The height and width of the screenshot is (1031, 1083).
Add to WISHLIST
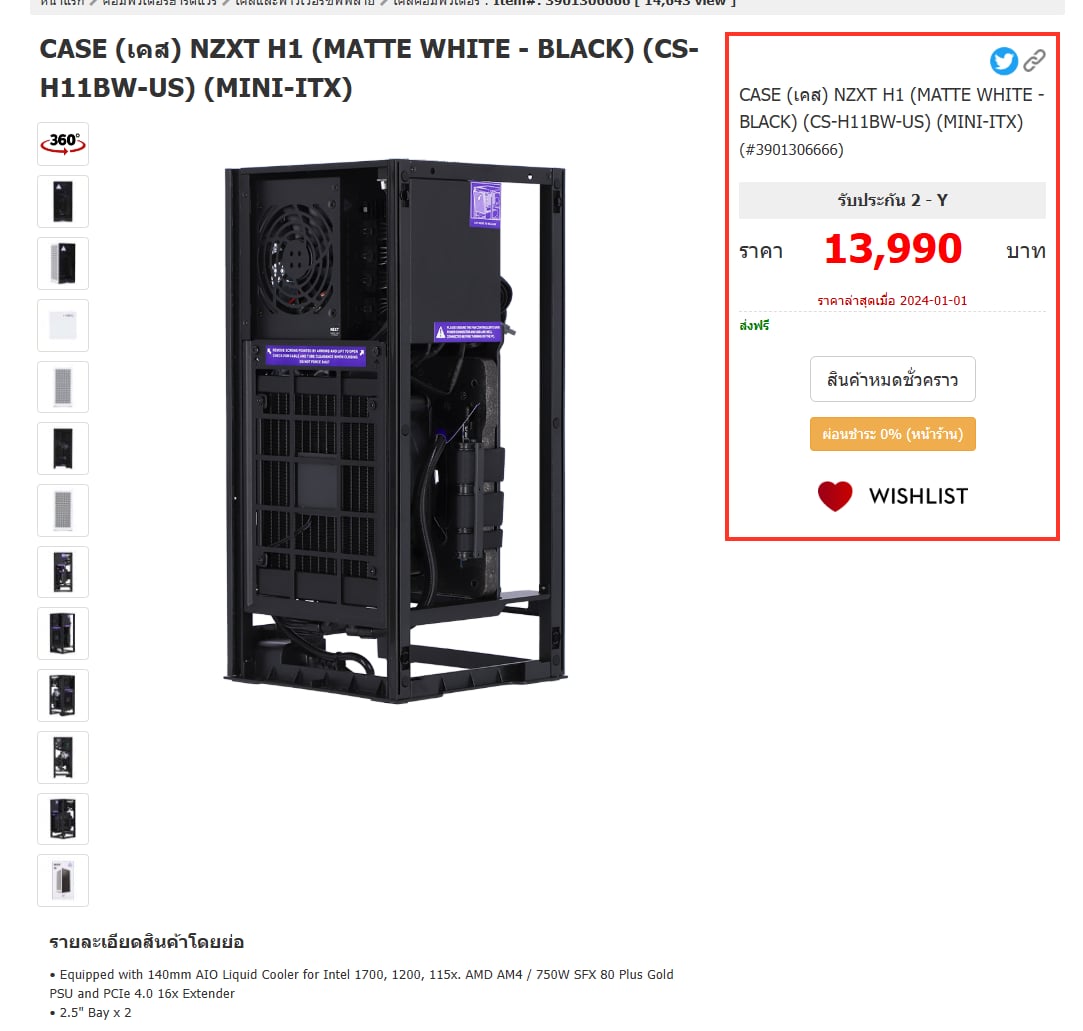pyautogui.click(x=918, y=496)
